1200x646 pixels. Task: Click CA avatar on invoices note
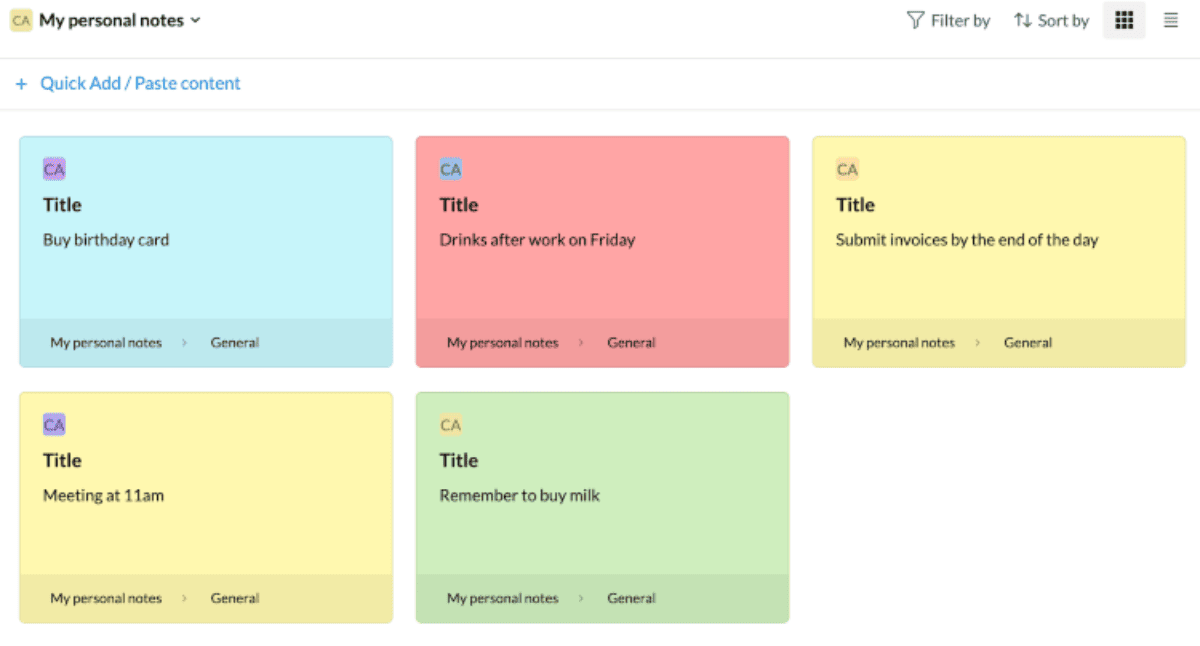tap(847, 169)
